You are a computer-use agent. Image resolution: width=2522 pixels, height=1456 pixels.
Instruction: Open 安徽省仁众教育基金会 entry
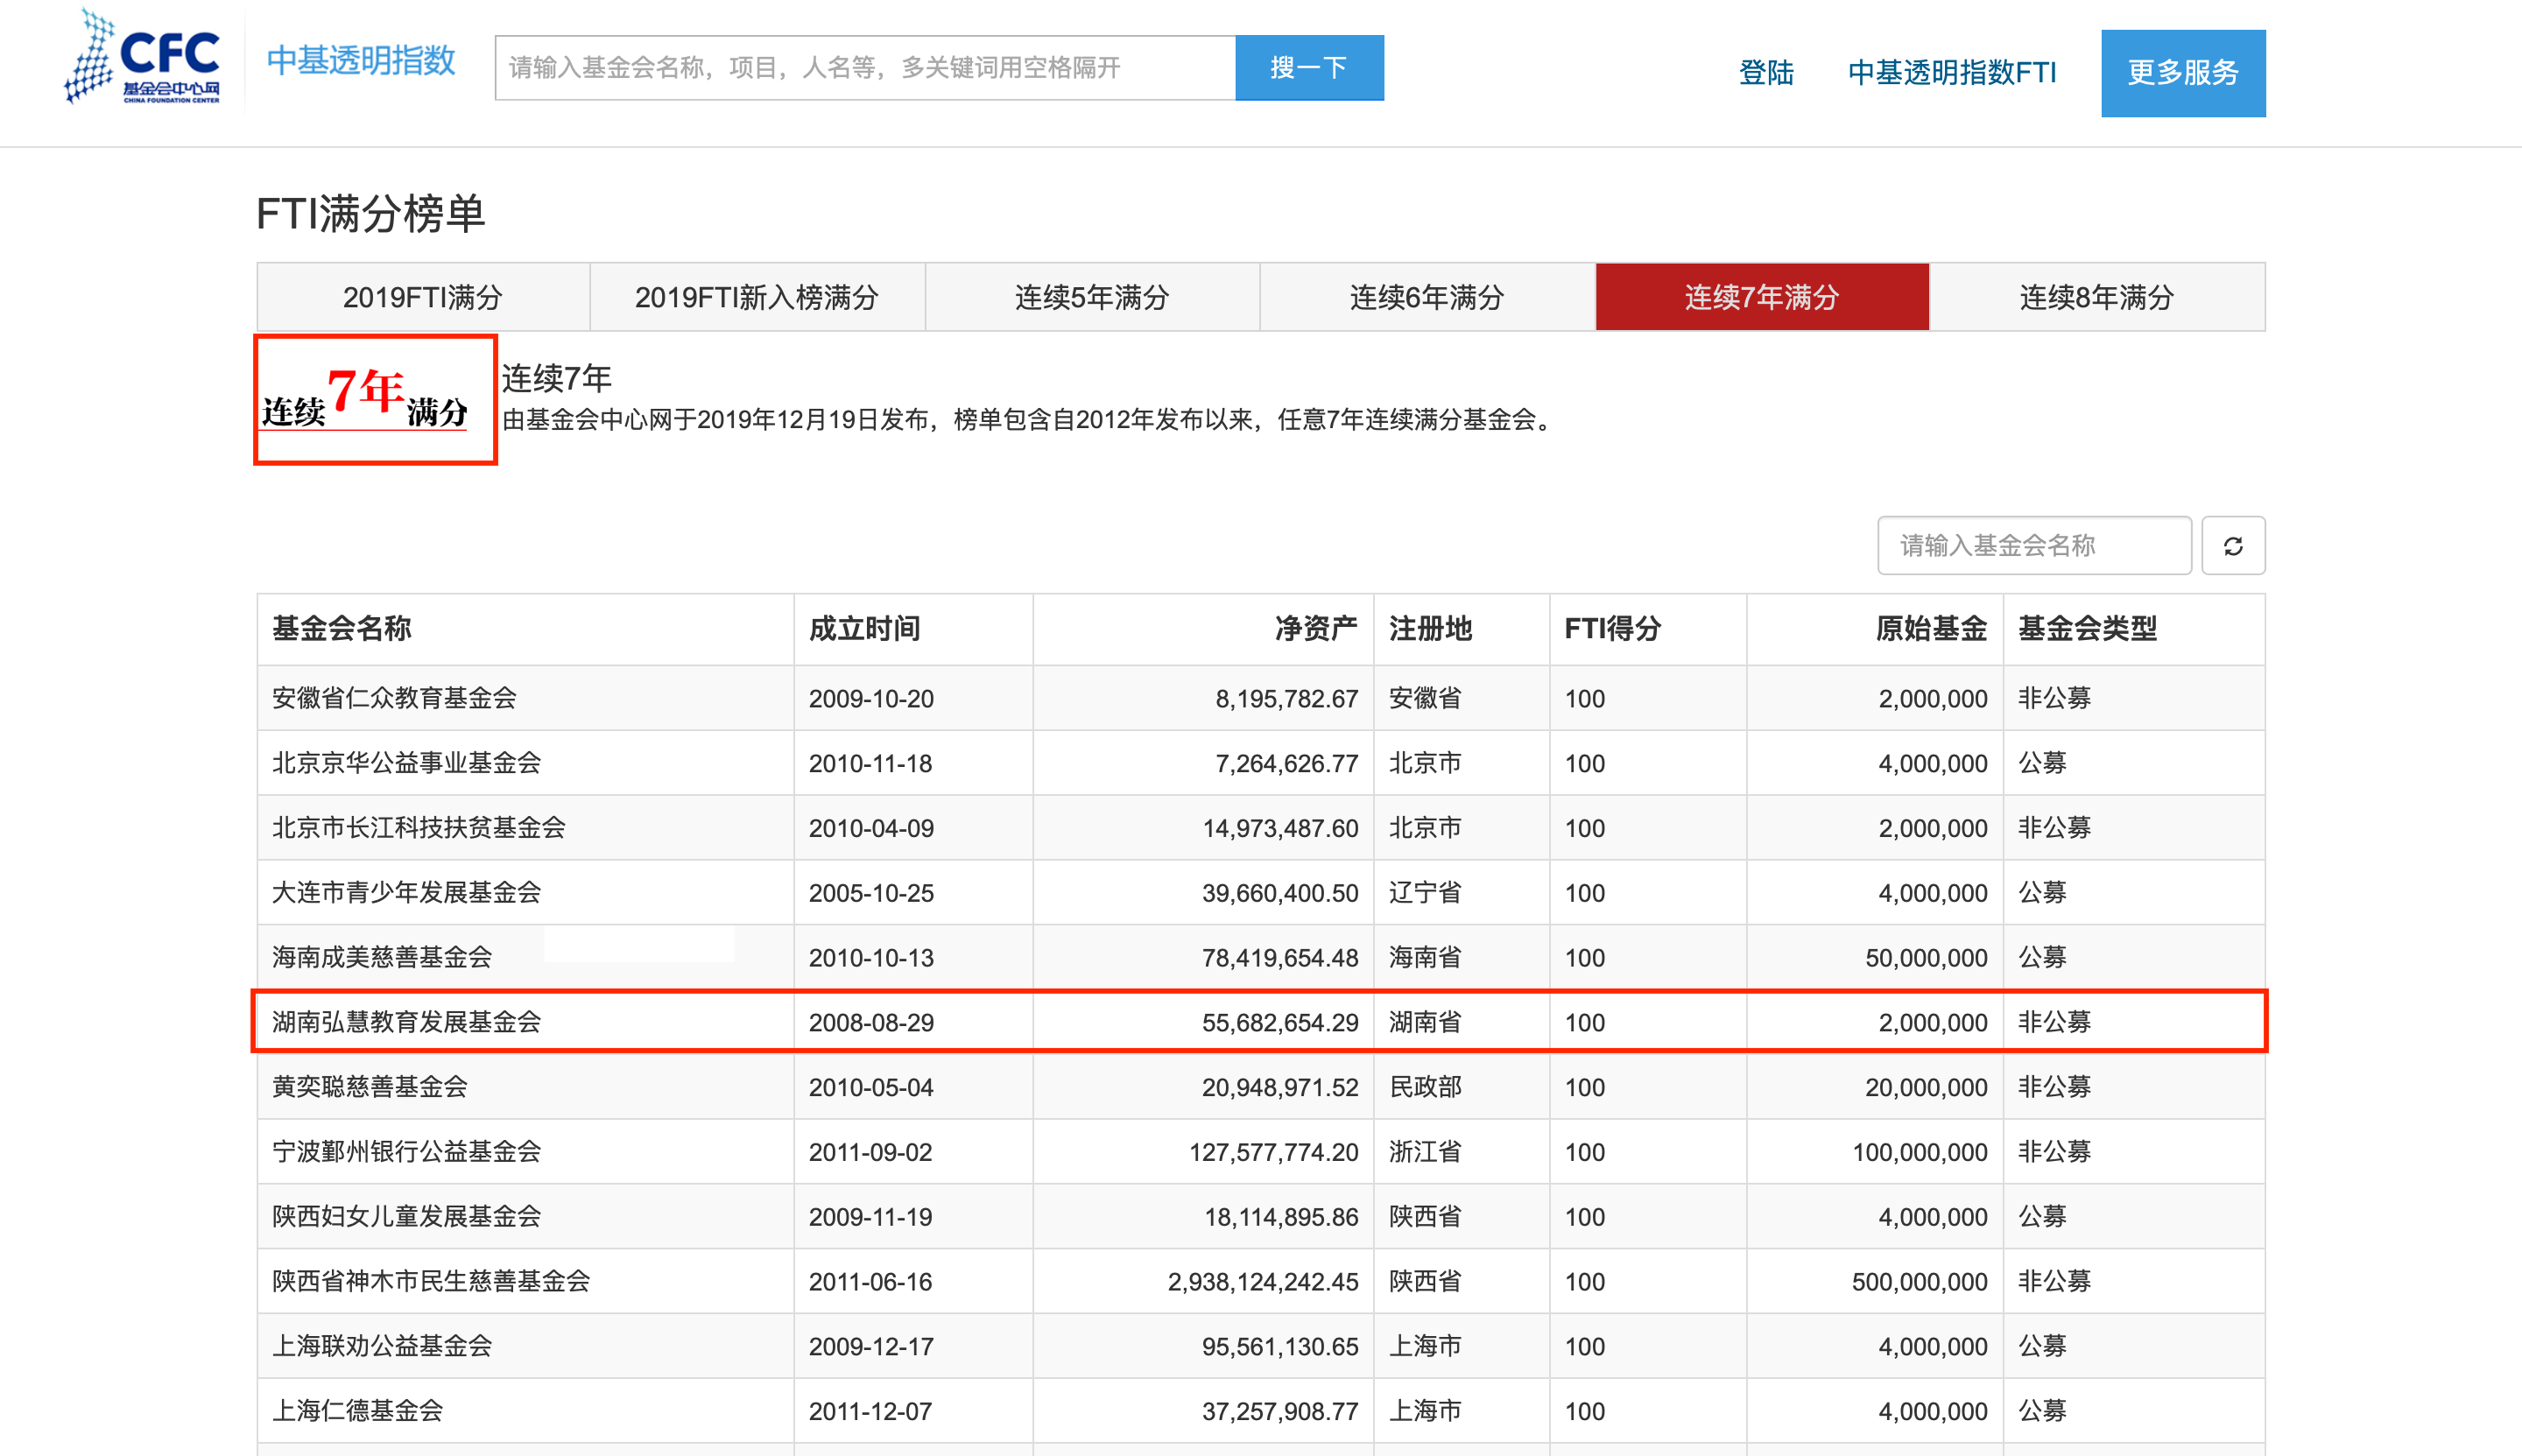394,698
